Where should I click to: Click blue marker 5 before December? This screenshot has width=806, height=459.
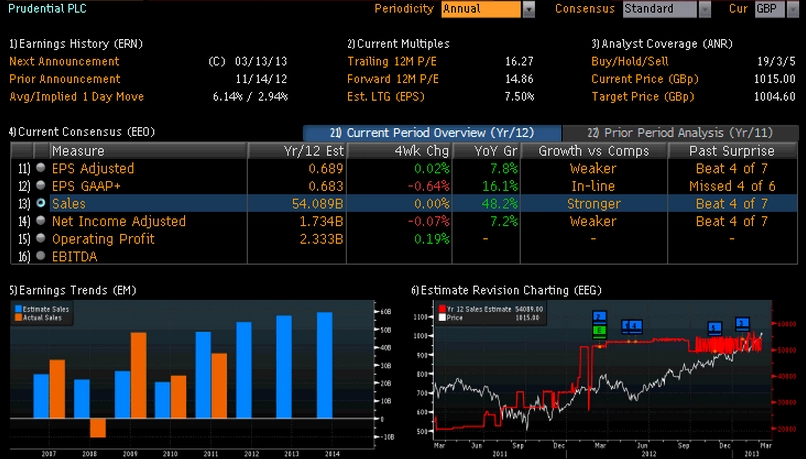(x=715, y=328)
